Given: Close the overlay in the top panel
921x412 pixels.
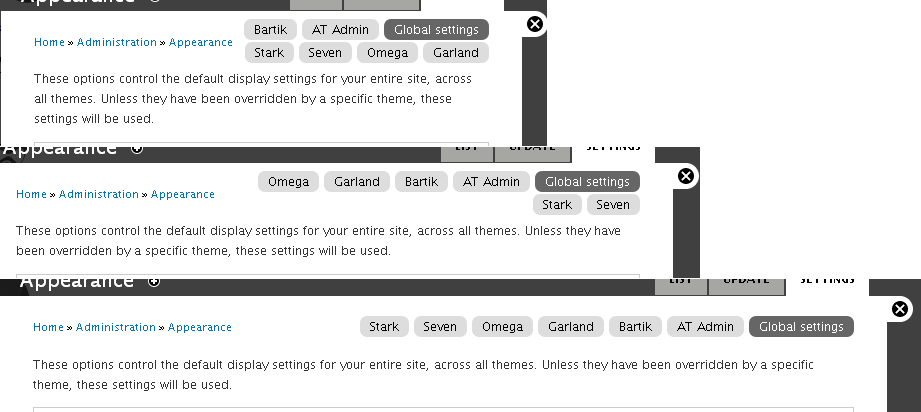Looking at the screenshot, I should click(x=535, y=24).
